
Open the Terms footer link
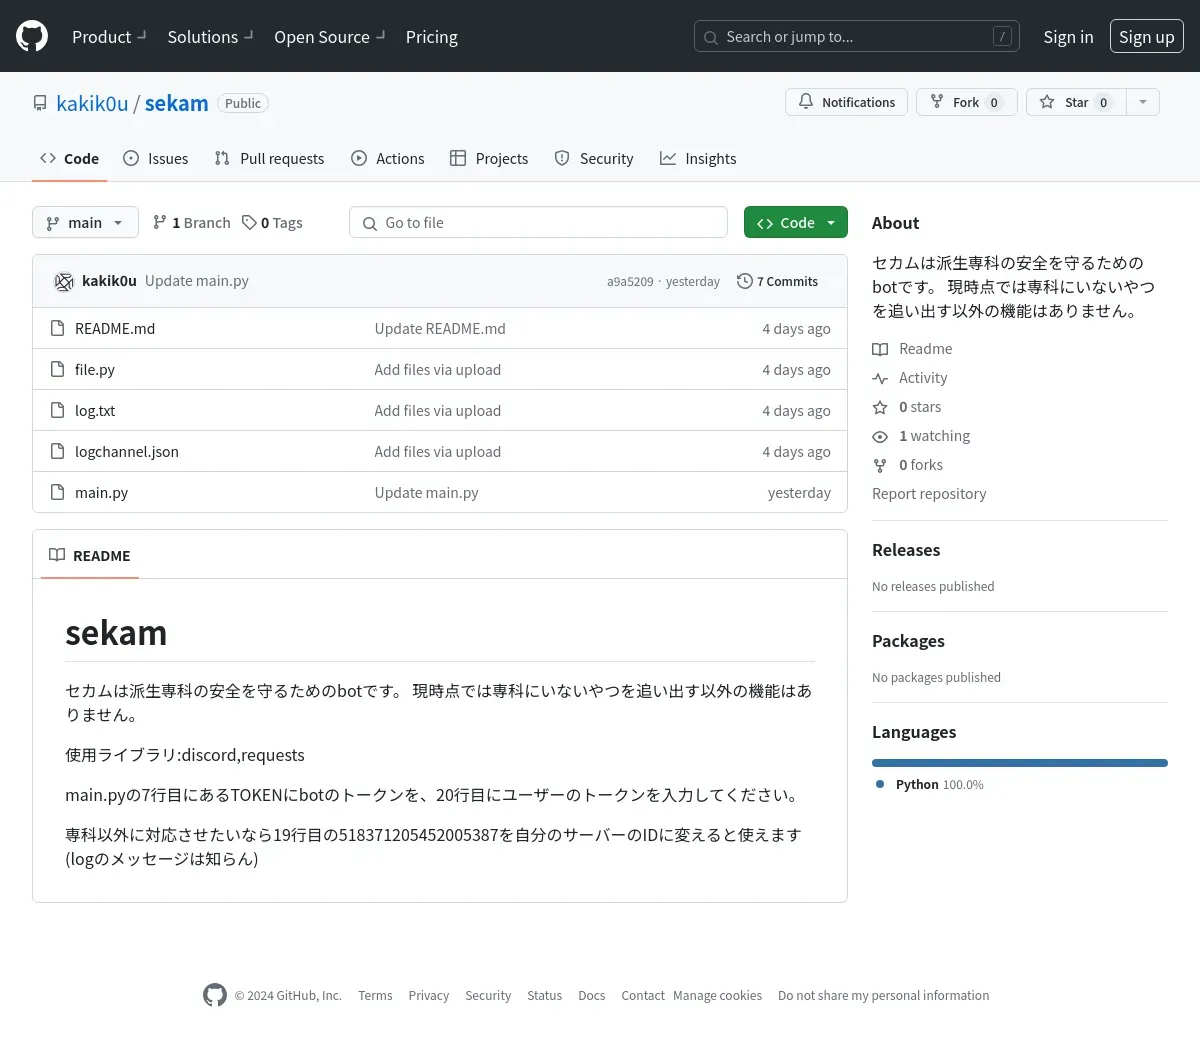pos(375,996)
